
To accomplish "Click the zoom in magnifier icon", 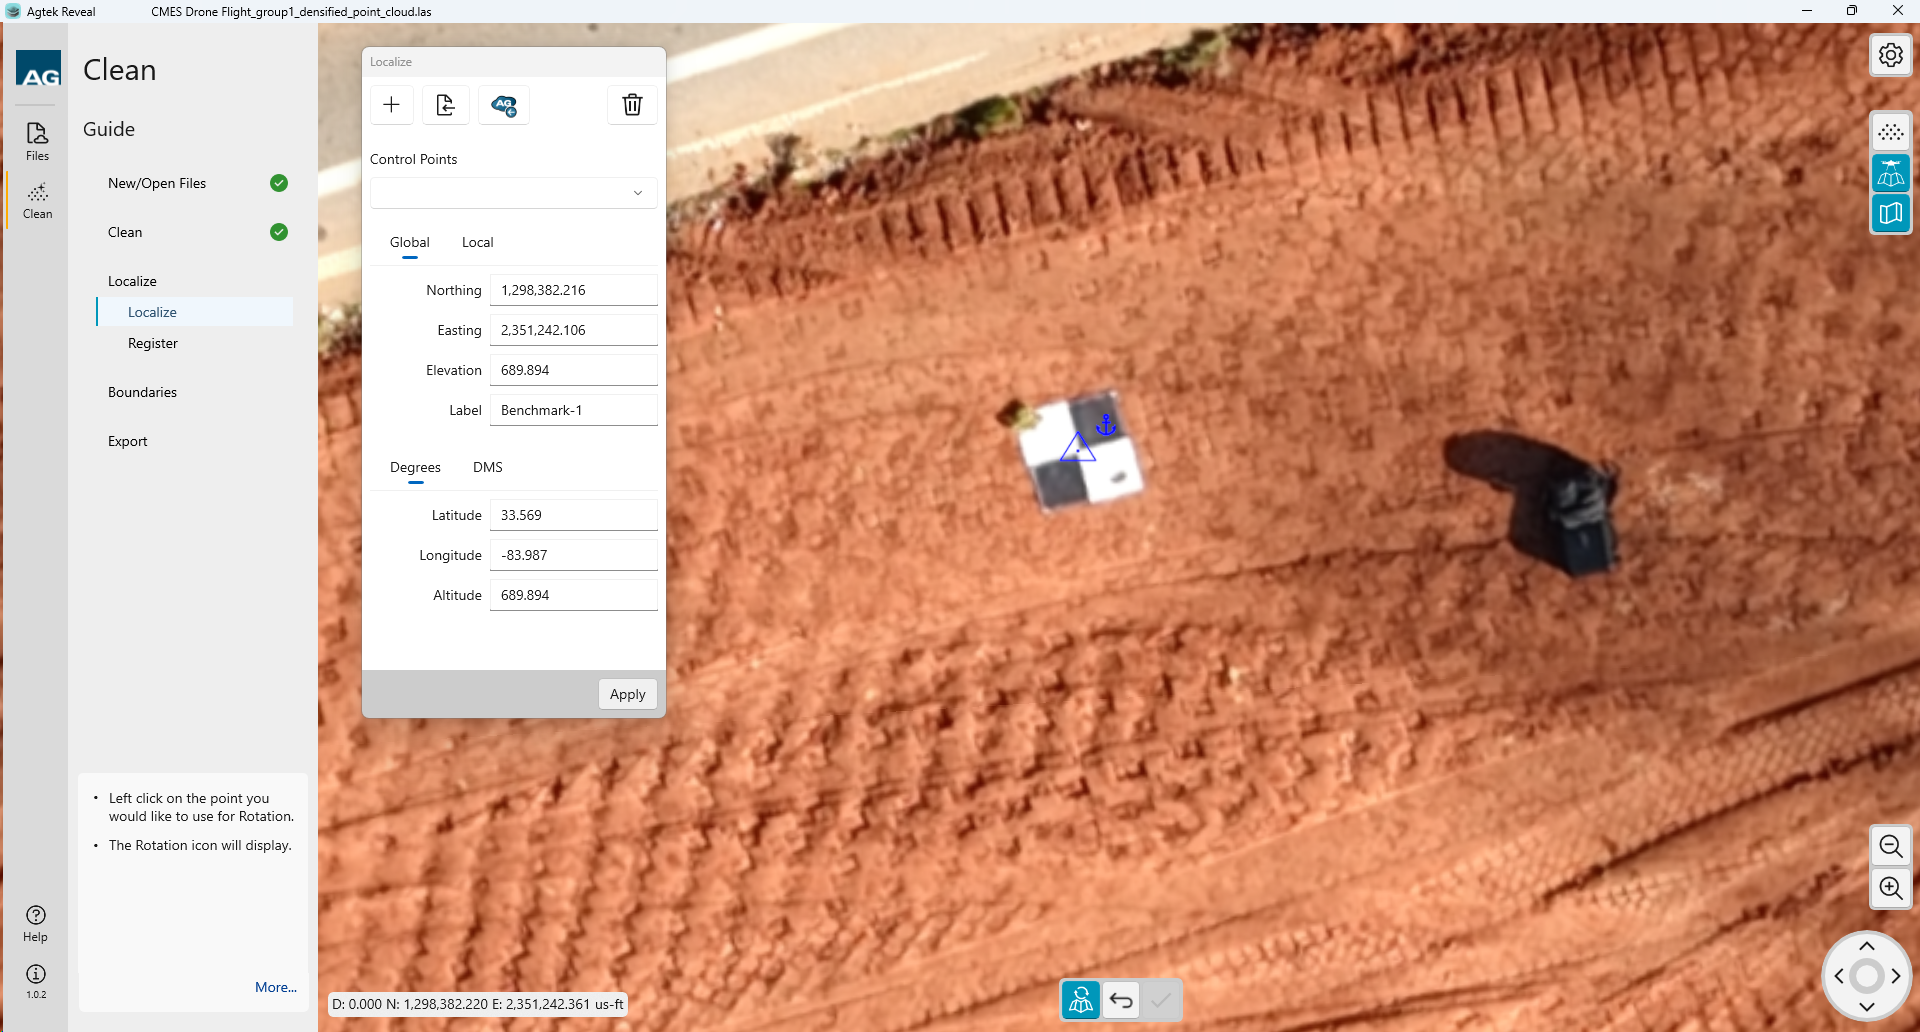I will point(1890,888).
